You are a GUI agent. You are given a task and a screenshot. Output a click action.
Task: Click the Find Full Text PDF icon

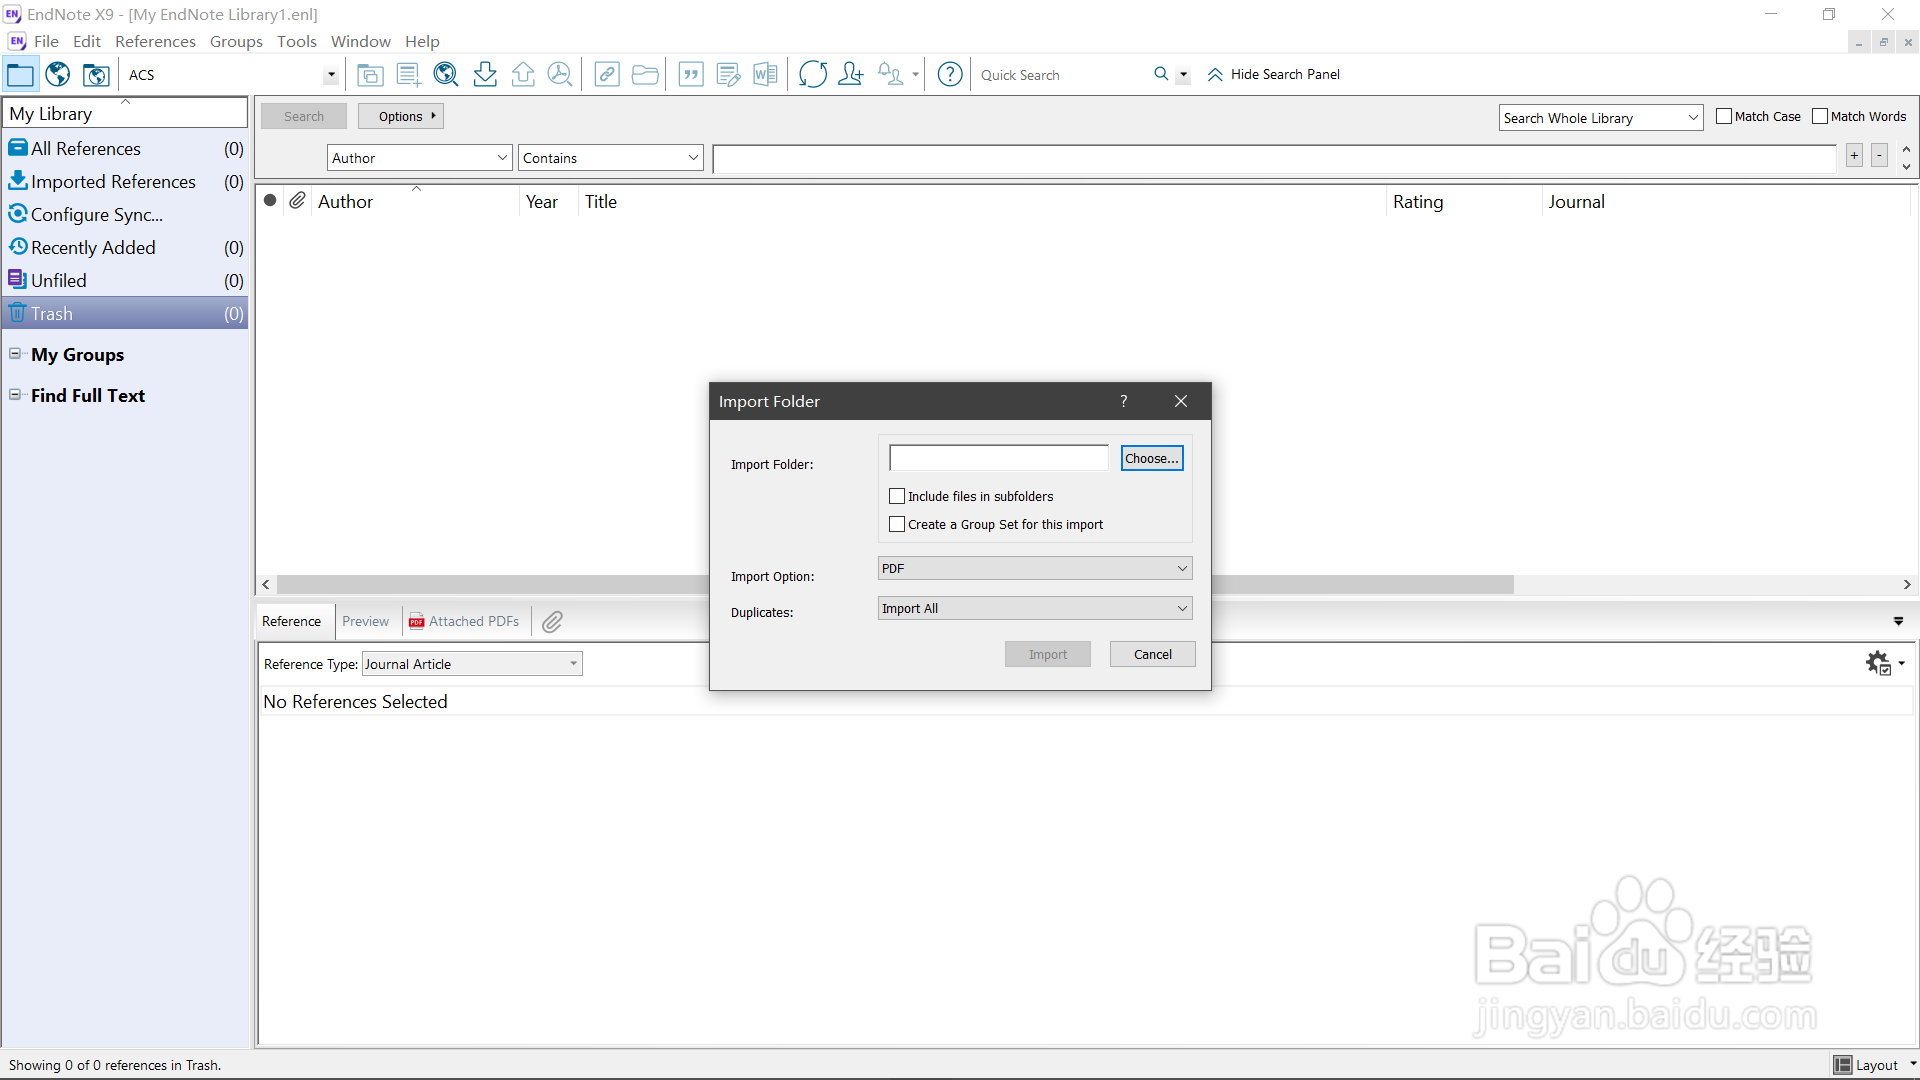[560, 74]
